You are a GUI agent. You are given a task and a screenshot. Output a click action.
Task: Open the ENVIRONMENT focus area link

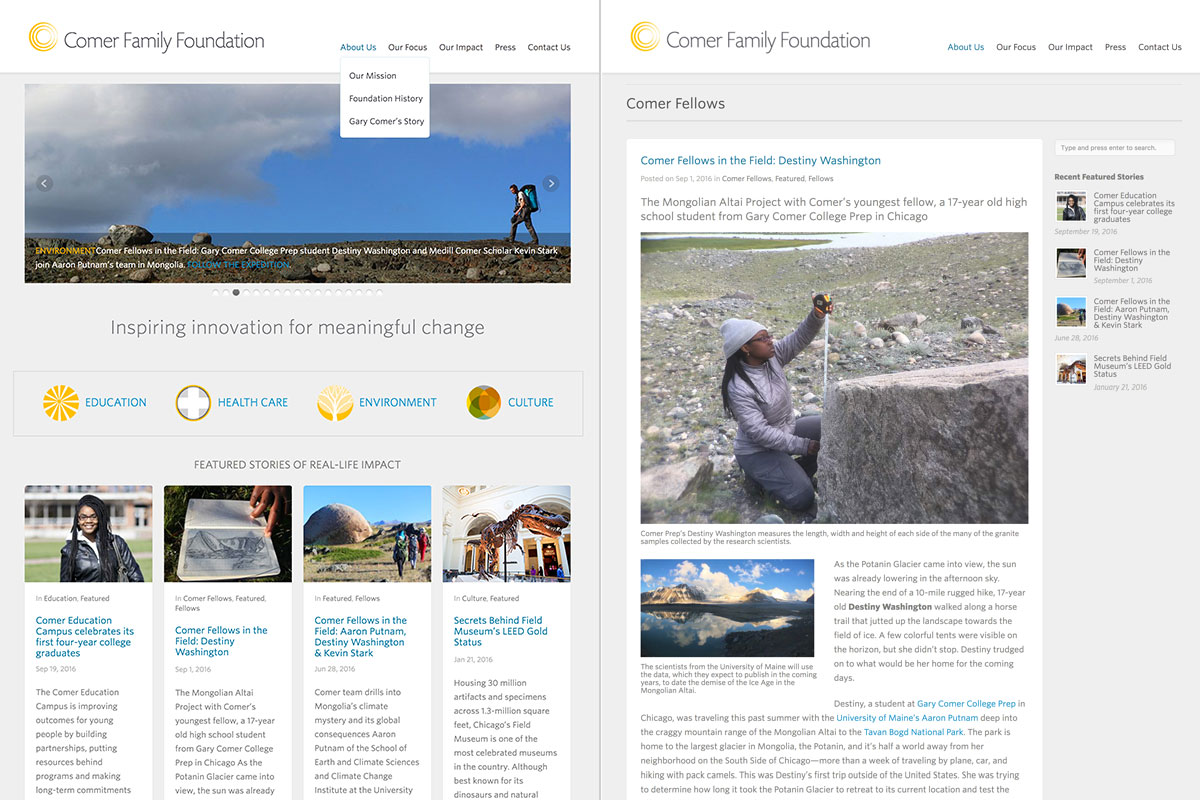398,402
